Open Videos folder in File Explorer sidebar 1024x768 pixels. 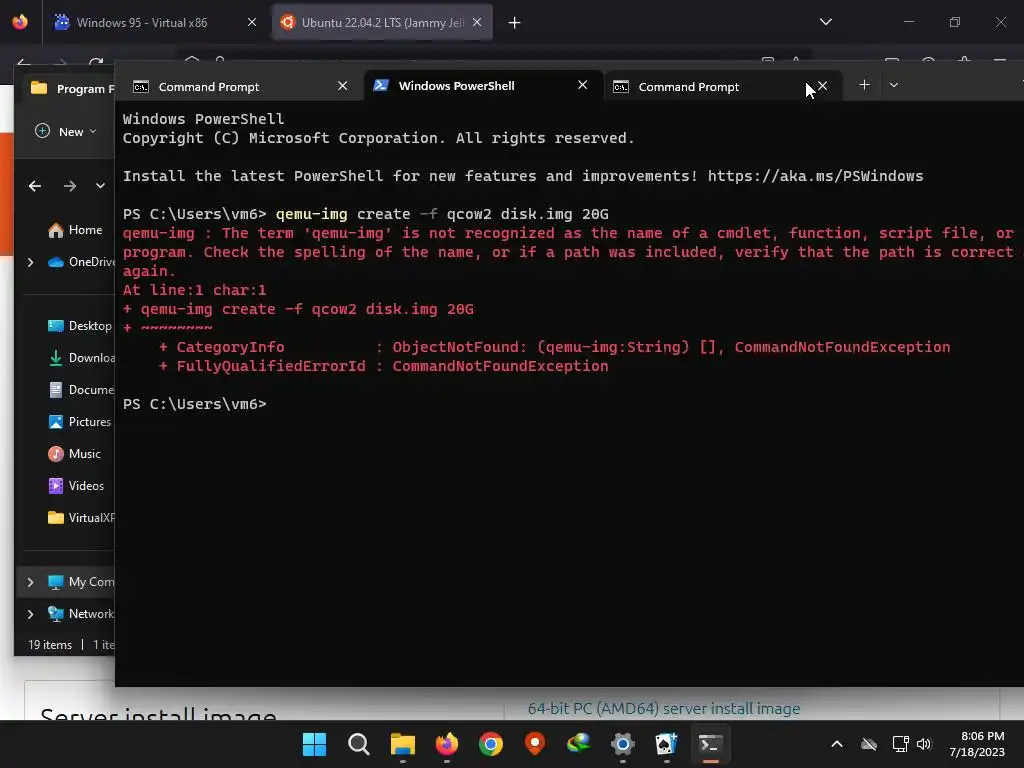pyautogui.click(x=76, y=486)
